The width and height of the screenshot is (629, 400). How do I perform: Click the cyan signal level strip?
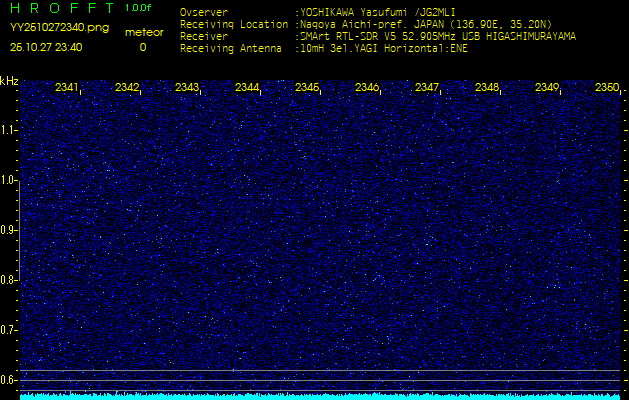tap(320, 396)
